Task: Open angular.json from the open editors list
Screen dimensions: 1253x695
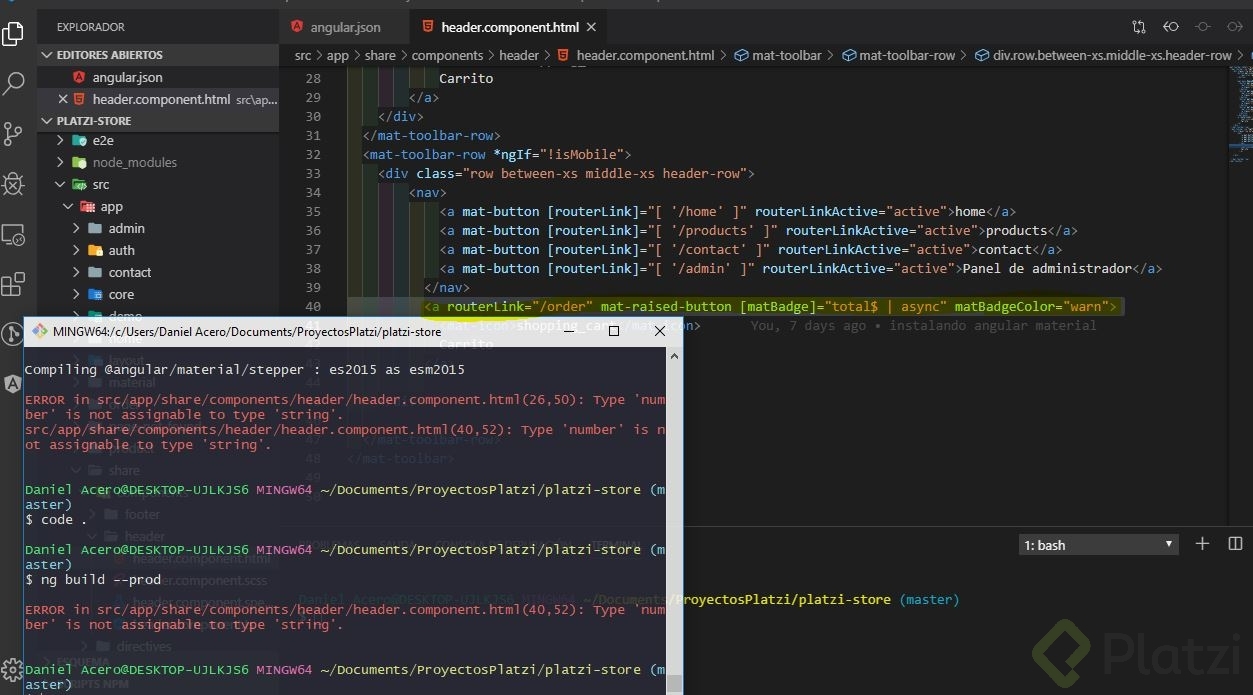Action: click(127, 77)
